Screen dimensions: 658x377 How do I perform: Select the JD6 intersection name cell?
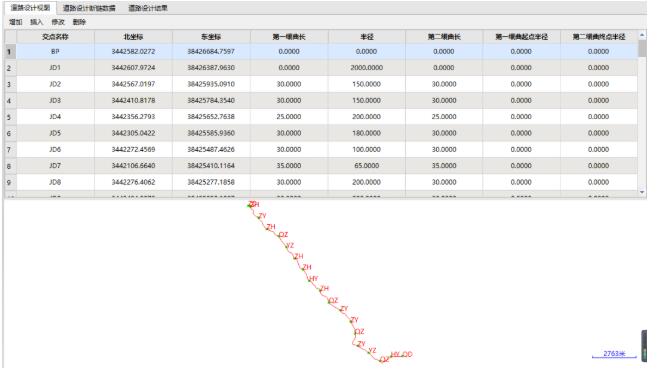point(55,149)
